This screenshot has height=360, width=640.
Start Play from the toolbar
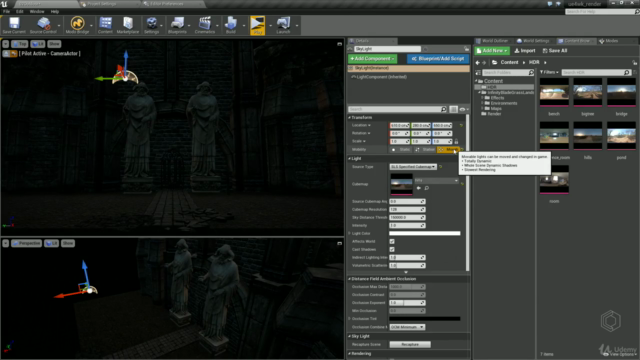pyautogui.click(x=258, y=25)
